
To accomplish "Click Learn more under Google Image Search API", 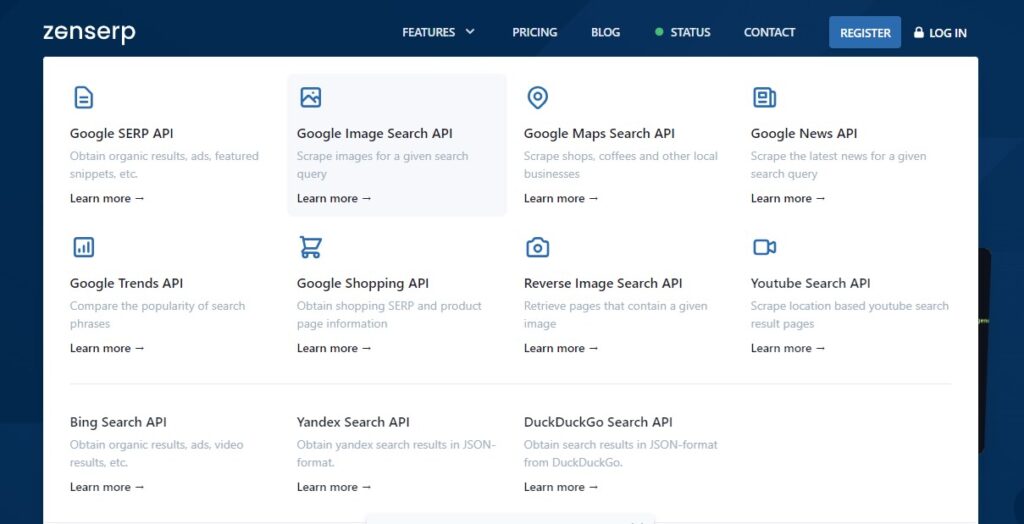I will coord(334,198).
